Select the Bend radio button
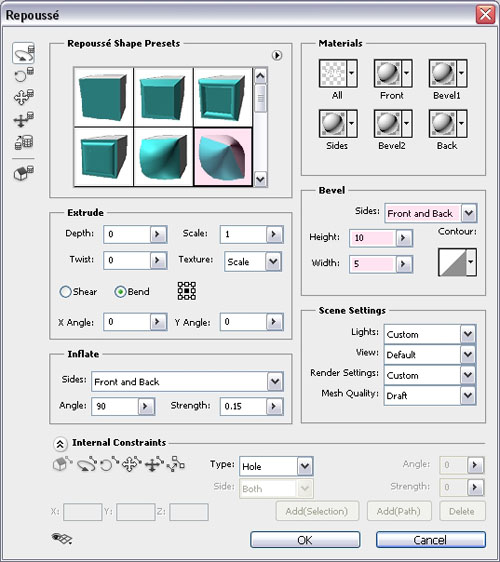This screenshot has width=500, height=562. click(x=120, y=292)
